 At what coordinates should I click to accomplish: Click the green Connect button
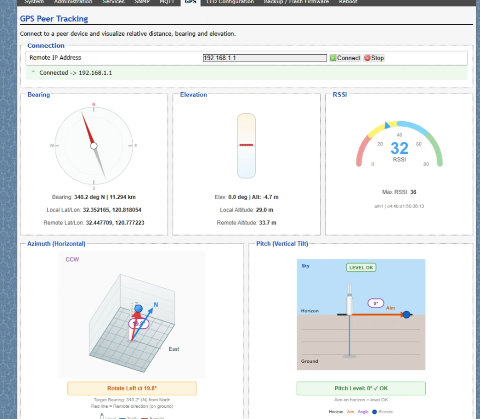345,58
